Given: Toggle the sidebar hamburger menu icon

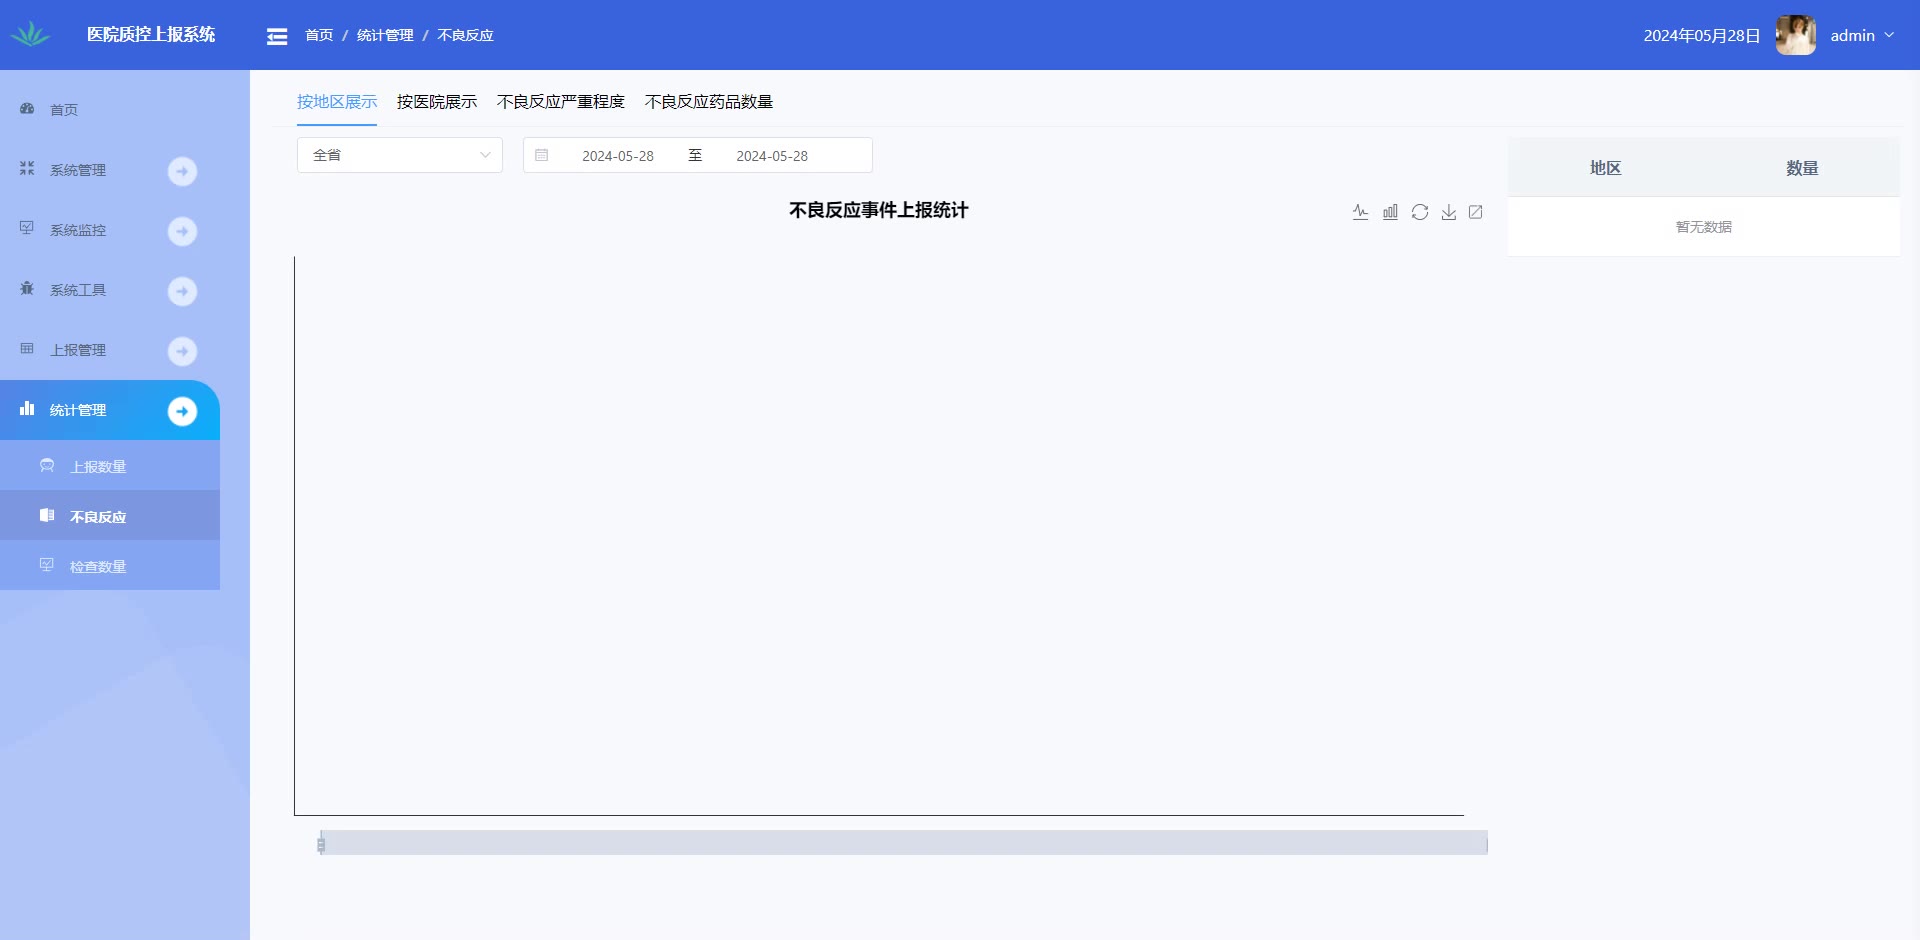Looking at the screenshot, I should coord(277,36).
